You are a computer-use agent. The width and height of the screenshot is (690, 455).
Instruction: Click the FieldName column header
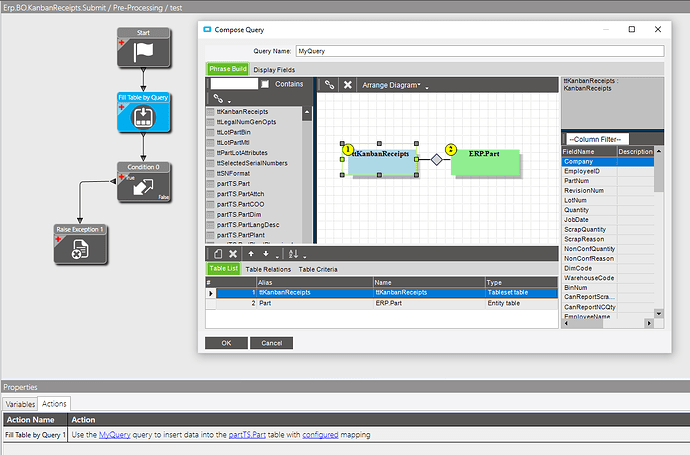pyautogui.click(x=589, y=151)
